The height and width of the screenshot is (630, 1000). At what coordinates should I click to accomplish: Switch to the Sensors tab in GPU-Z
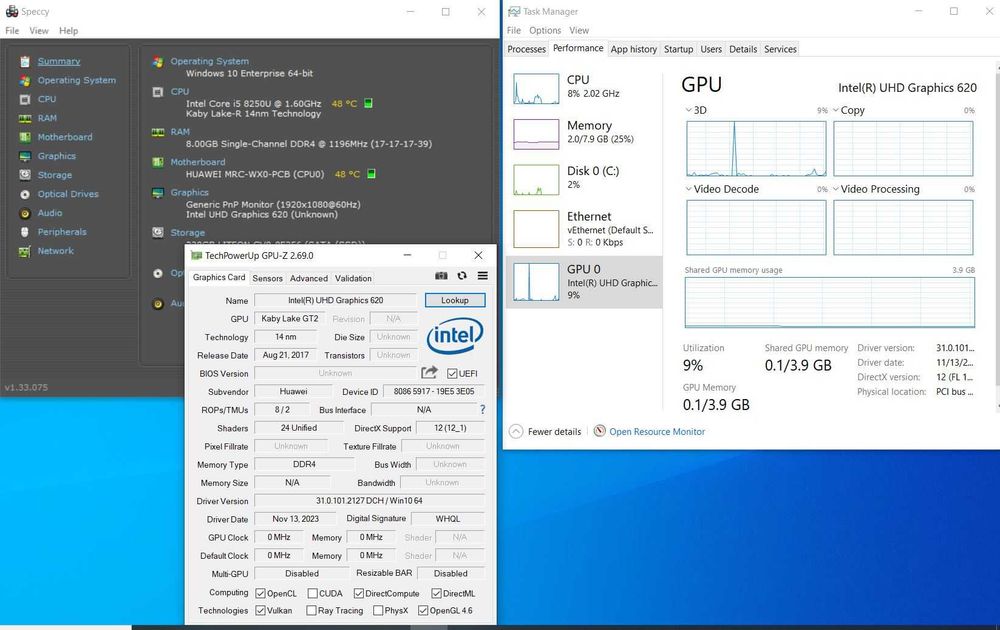point(267,279)
